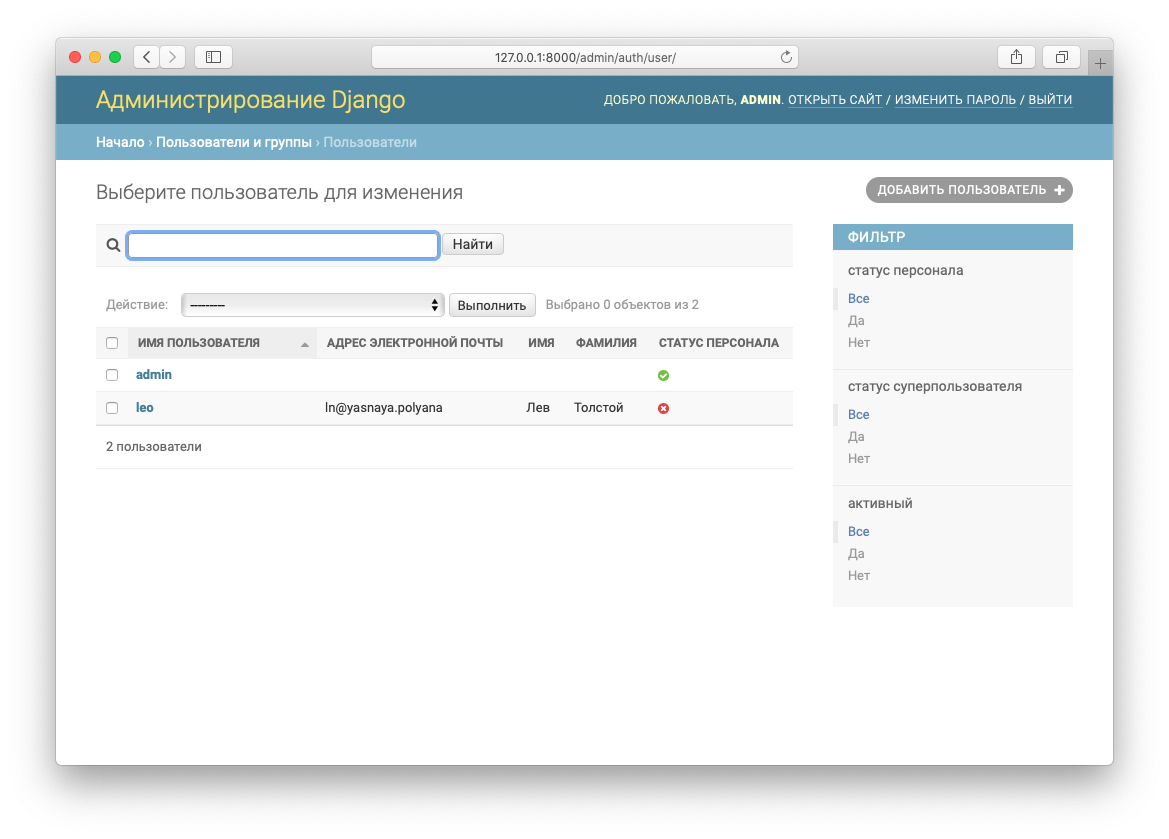
Task: Select Нет under активный filter
Action: tap(859, 576)
